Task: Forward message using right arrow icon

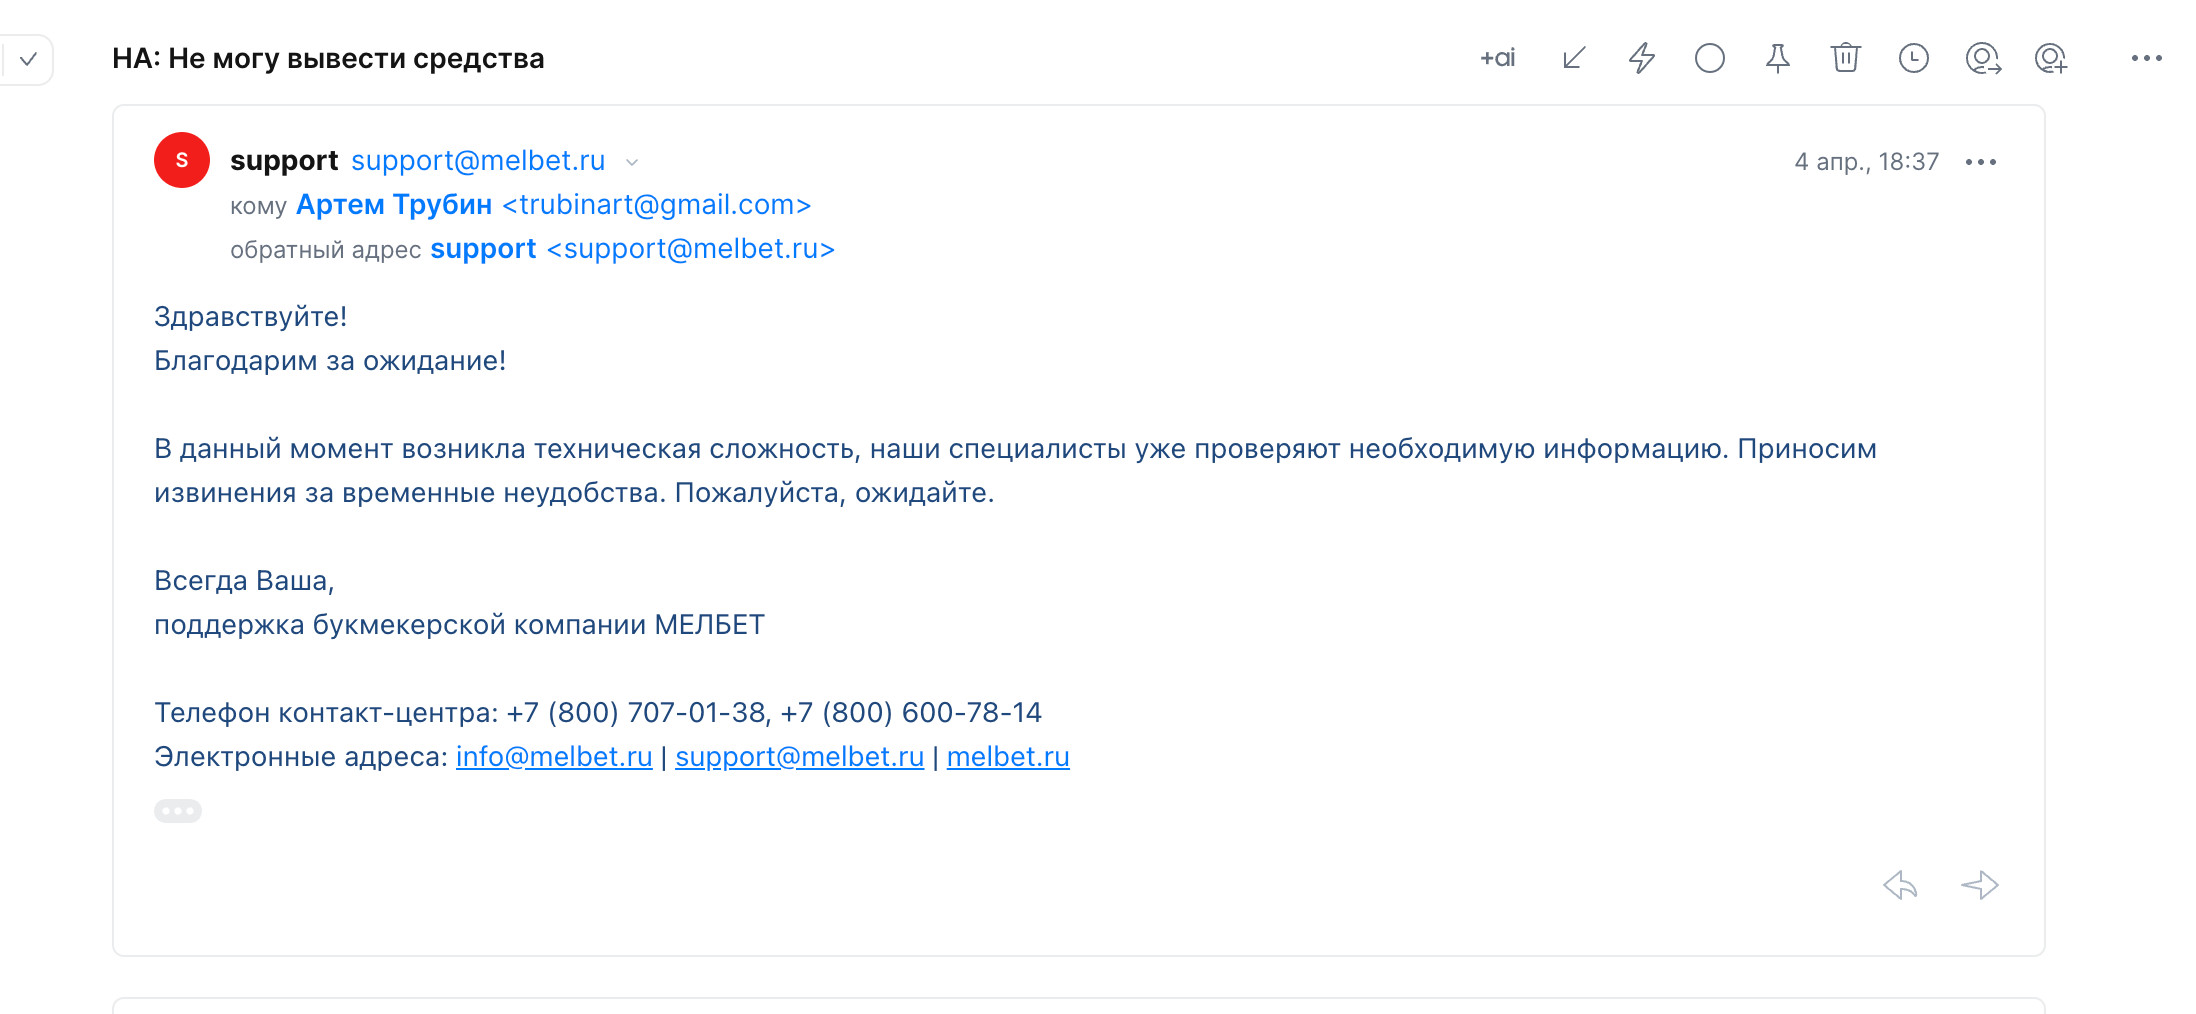Action: click(1979, 885)
